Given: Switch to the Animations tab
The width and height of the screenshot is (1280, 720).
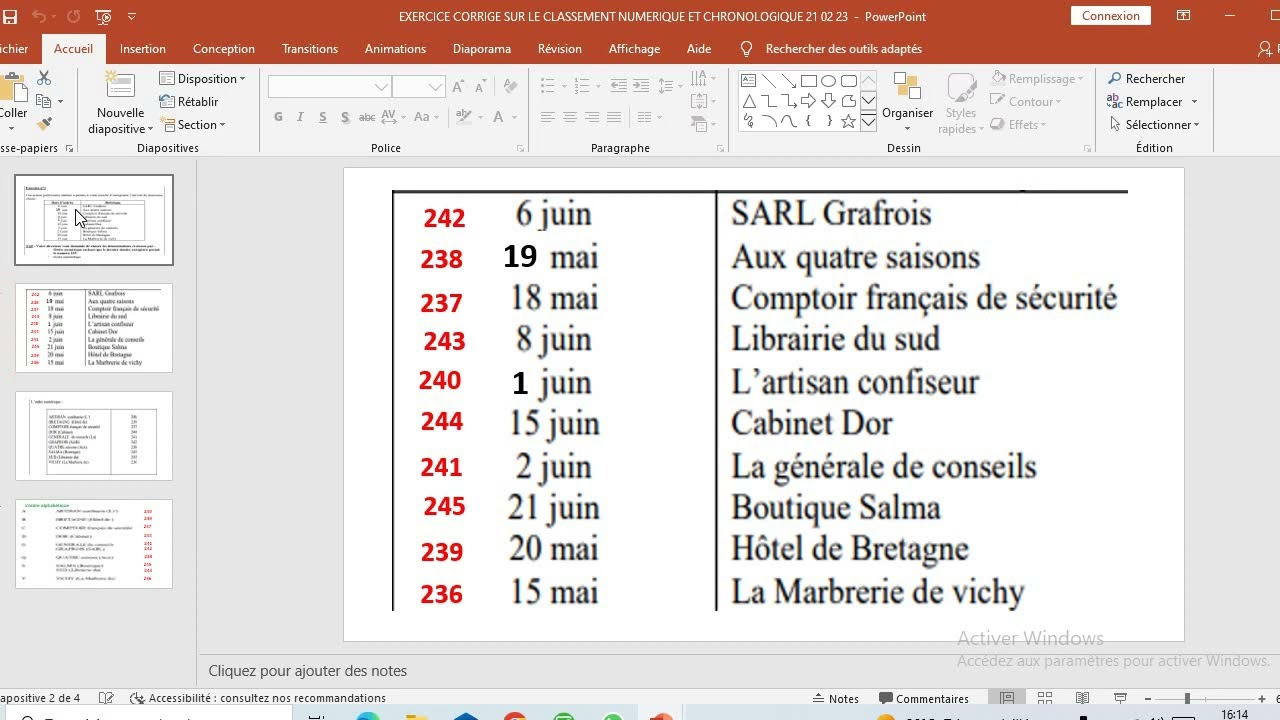Looking at the screenshot, I should tap(395, 48).
